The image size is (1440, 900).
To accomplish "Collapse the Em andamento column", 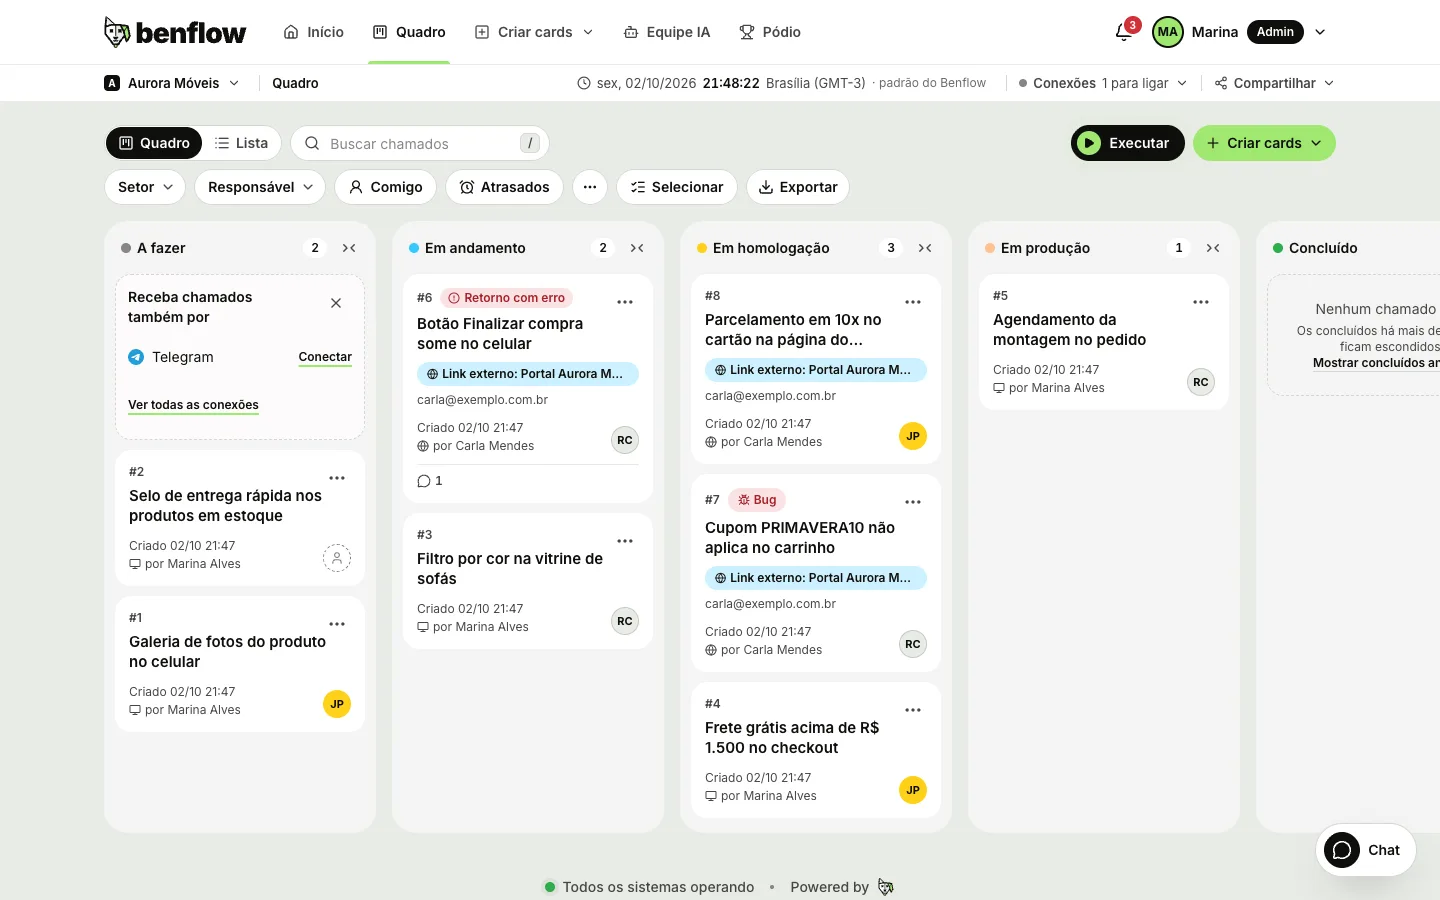I will 637,248.
